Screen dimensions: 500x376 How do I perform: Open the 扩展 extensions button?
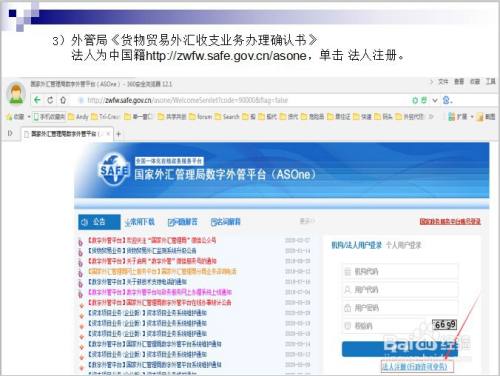(x=457, y=117)
